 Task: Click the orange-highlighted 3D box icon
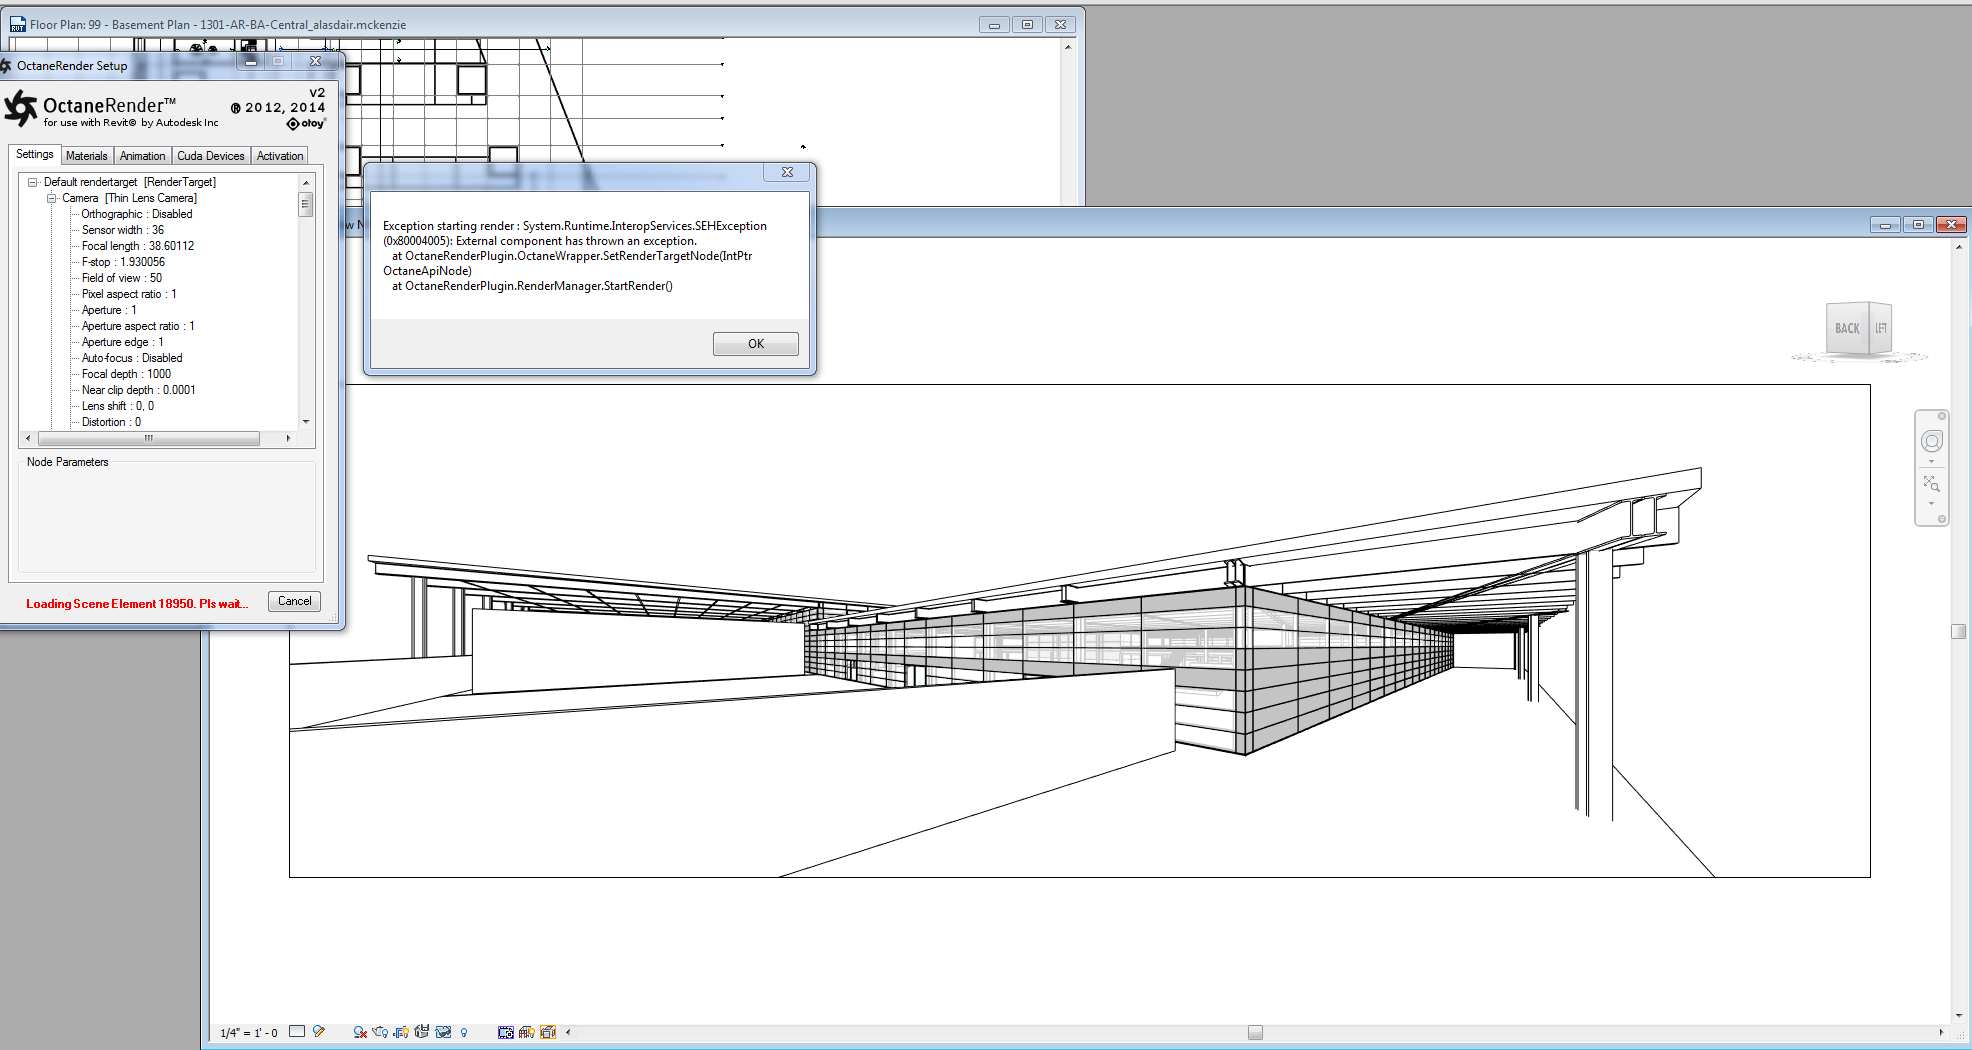point(548,1032)
